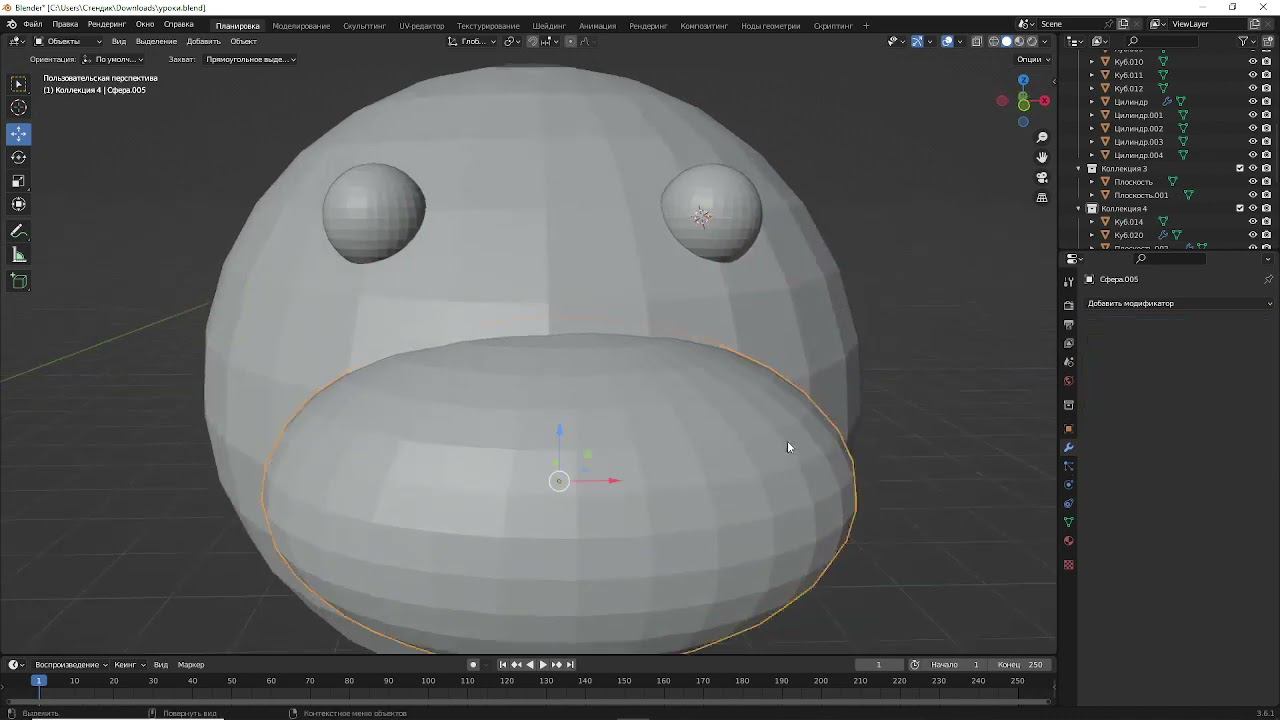This screenshot has width=1280, height=720.
Task: Switch to rendered viewport shading
Action: pos(1032,41)
